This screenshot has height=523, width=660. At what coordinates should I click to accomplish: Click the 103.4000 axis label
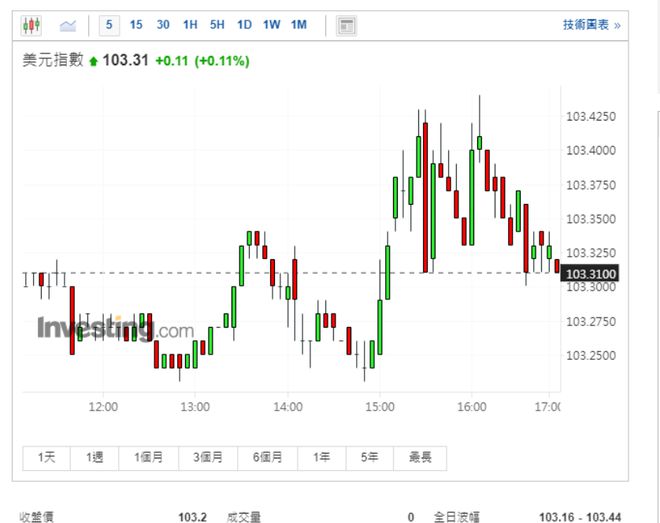pyautogui.click(x=591, y=150)
